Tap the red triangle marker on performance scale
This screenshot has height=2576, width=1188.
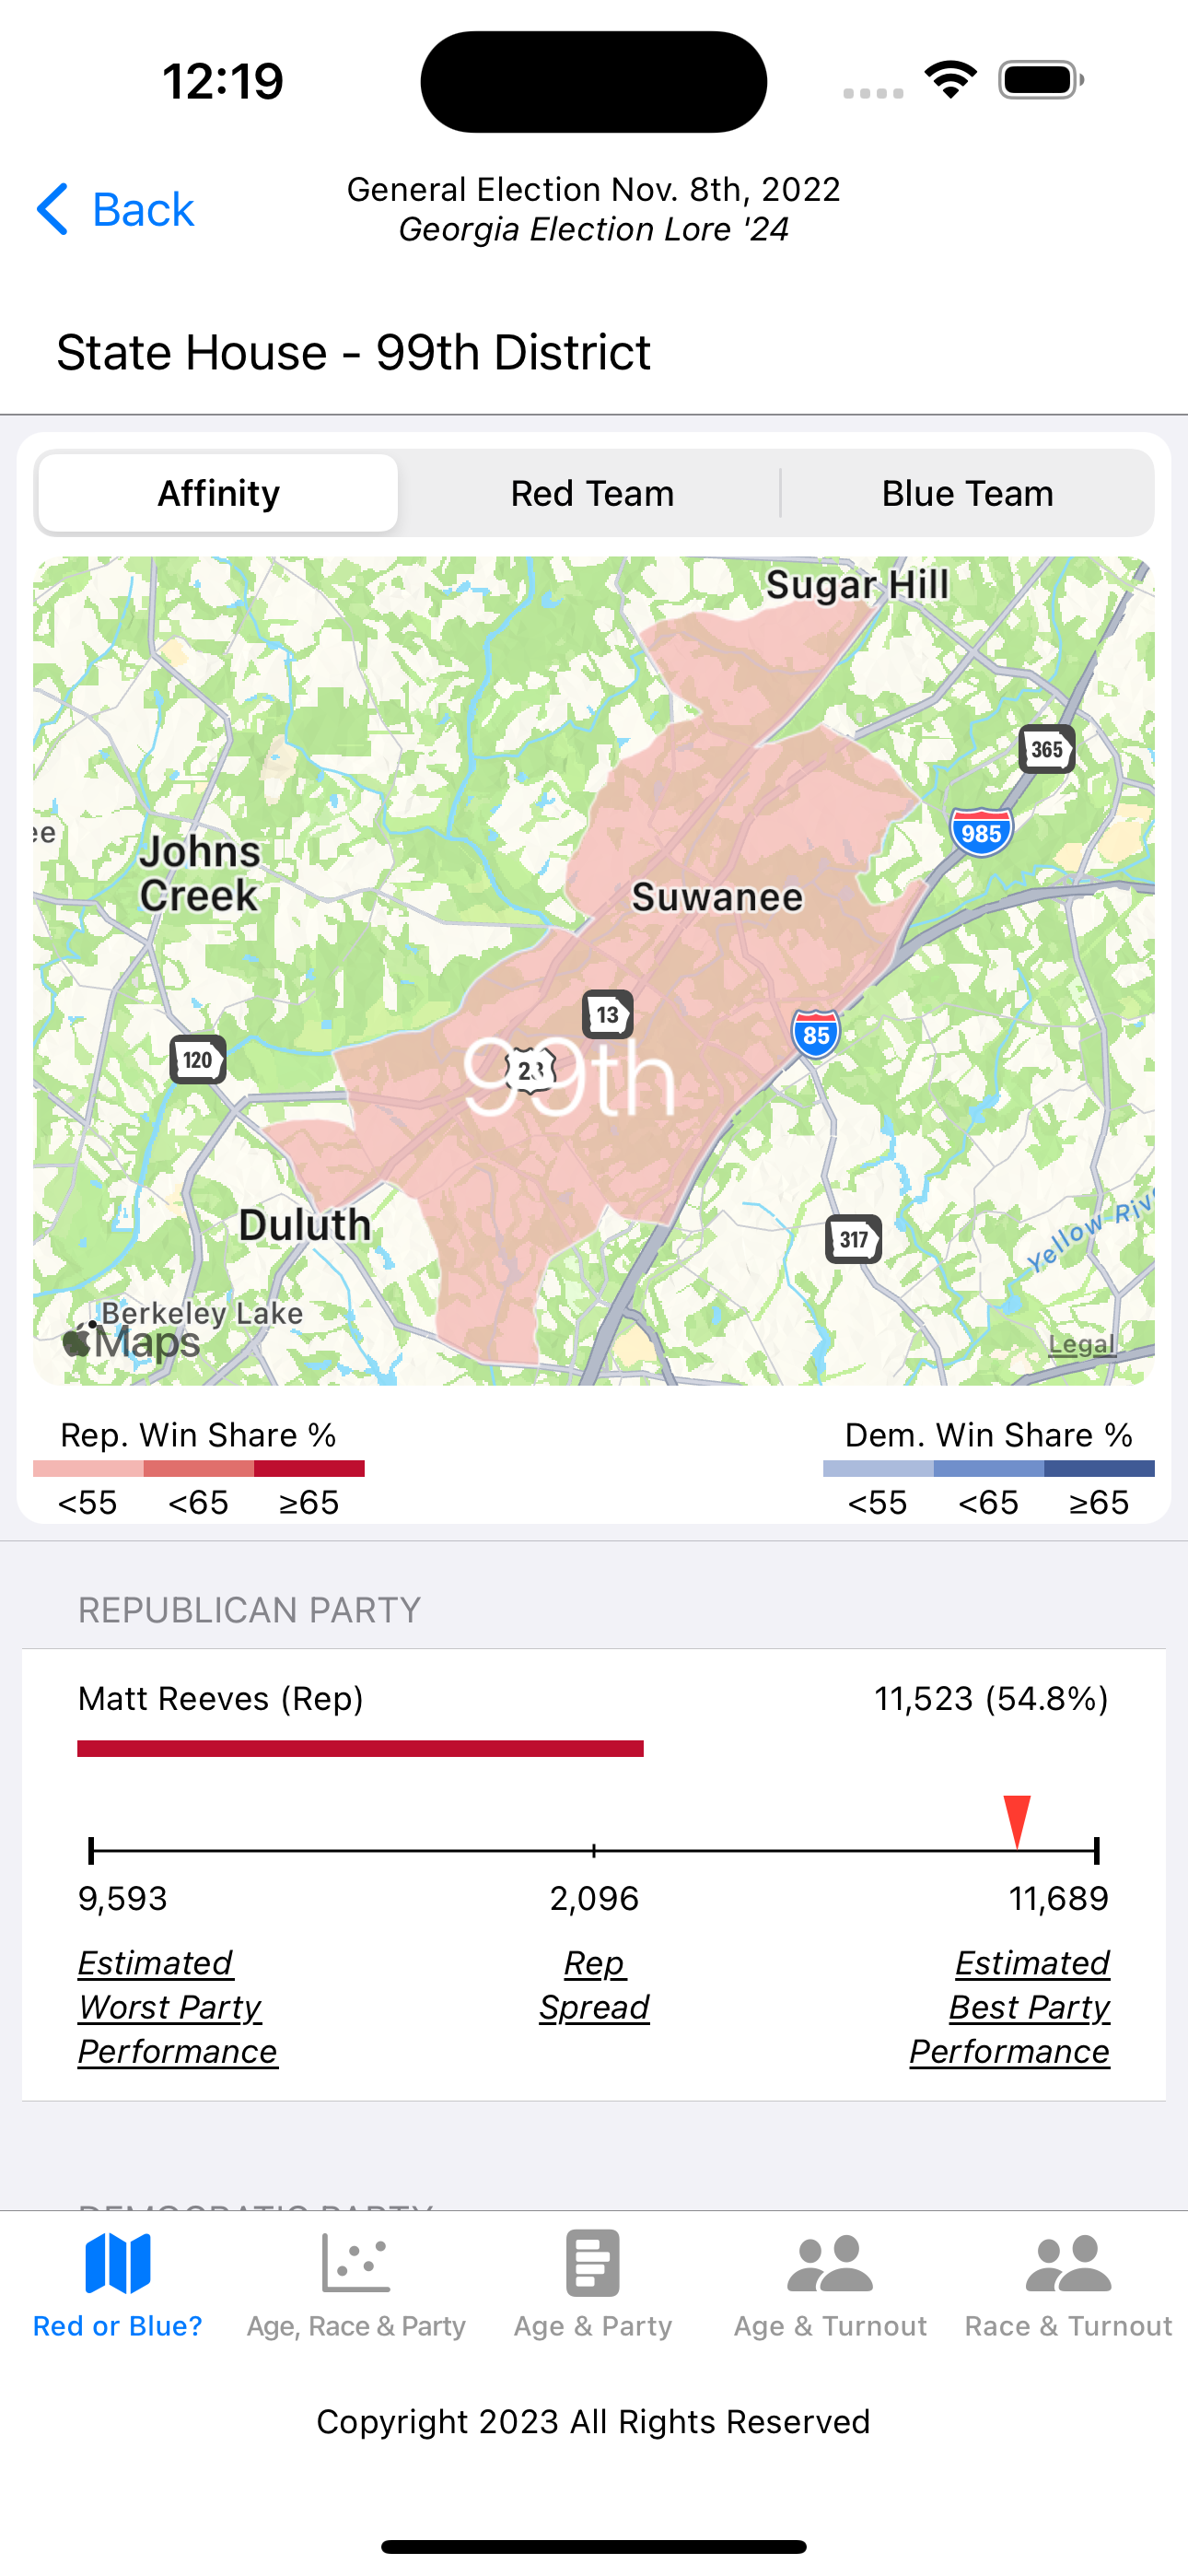click(1017, 1820)
